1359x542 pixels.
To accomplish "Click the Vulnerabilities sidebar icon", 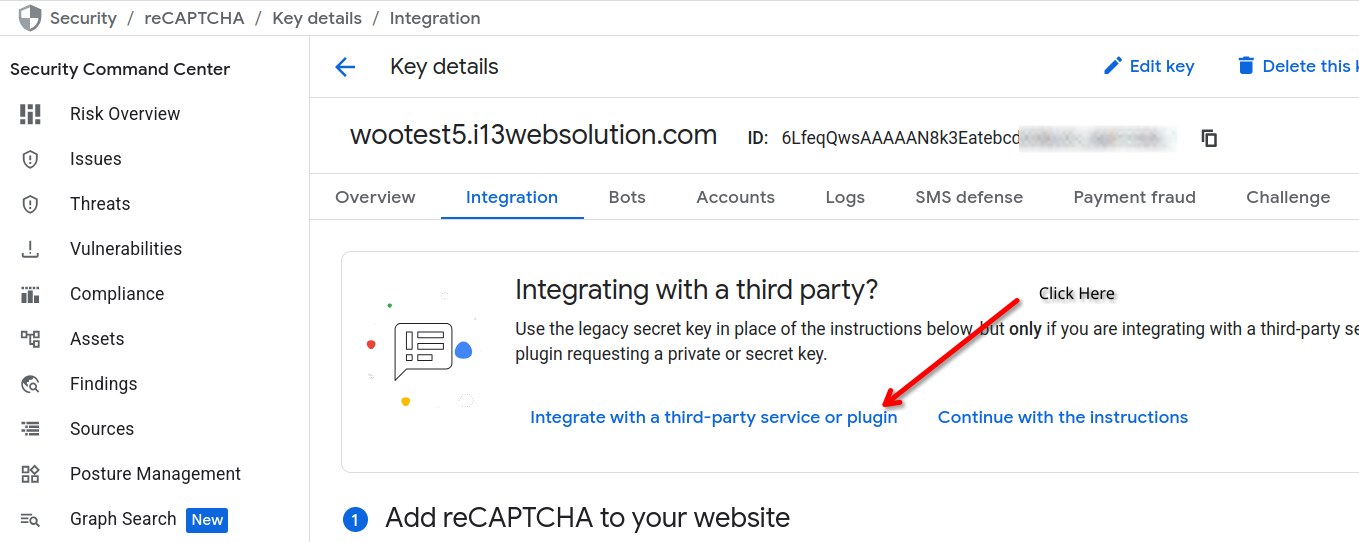I will 30,249.
